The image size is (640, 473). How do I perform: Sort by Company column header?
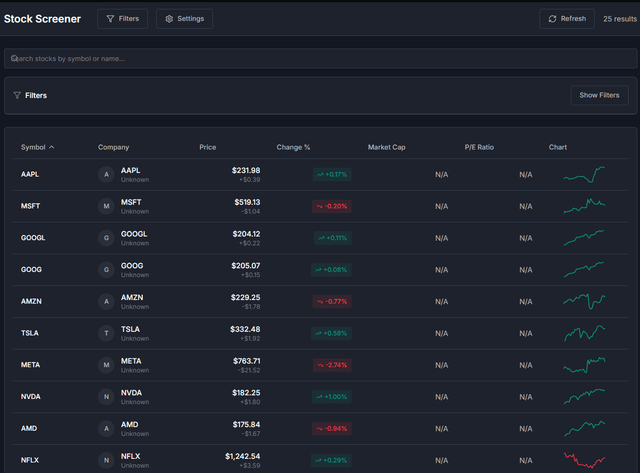pos(113,147)
